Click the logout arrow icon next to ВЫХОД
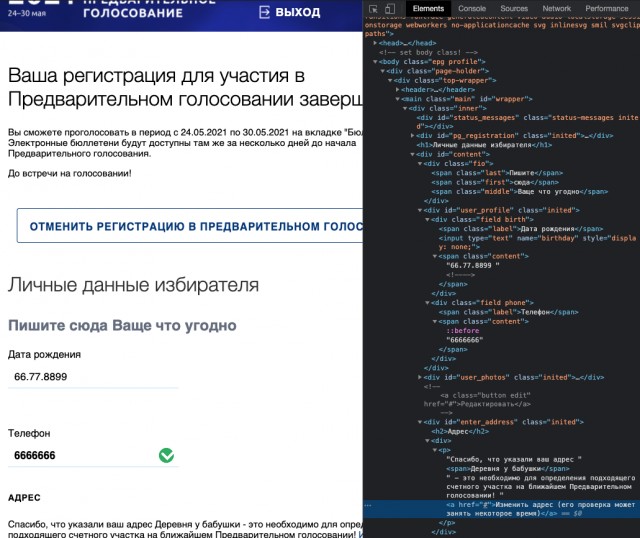The width and height of the screenshot is (640, 538). click(x=264, y=12)
